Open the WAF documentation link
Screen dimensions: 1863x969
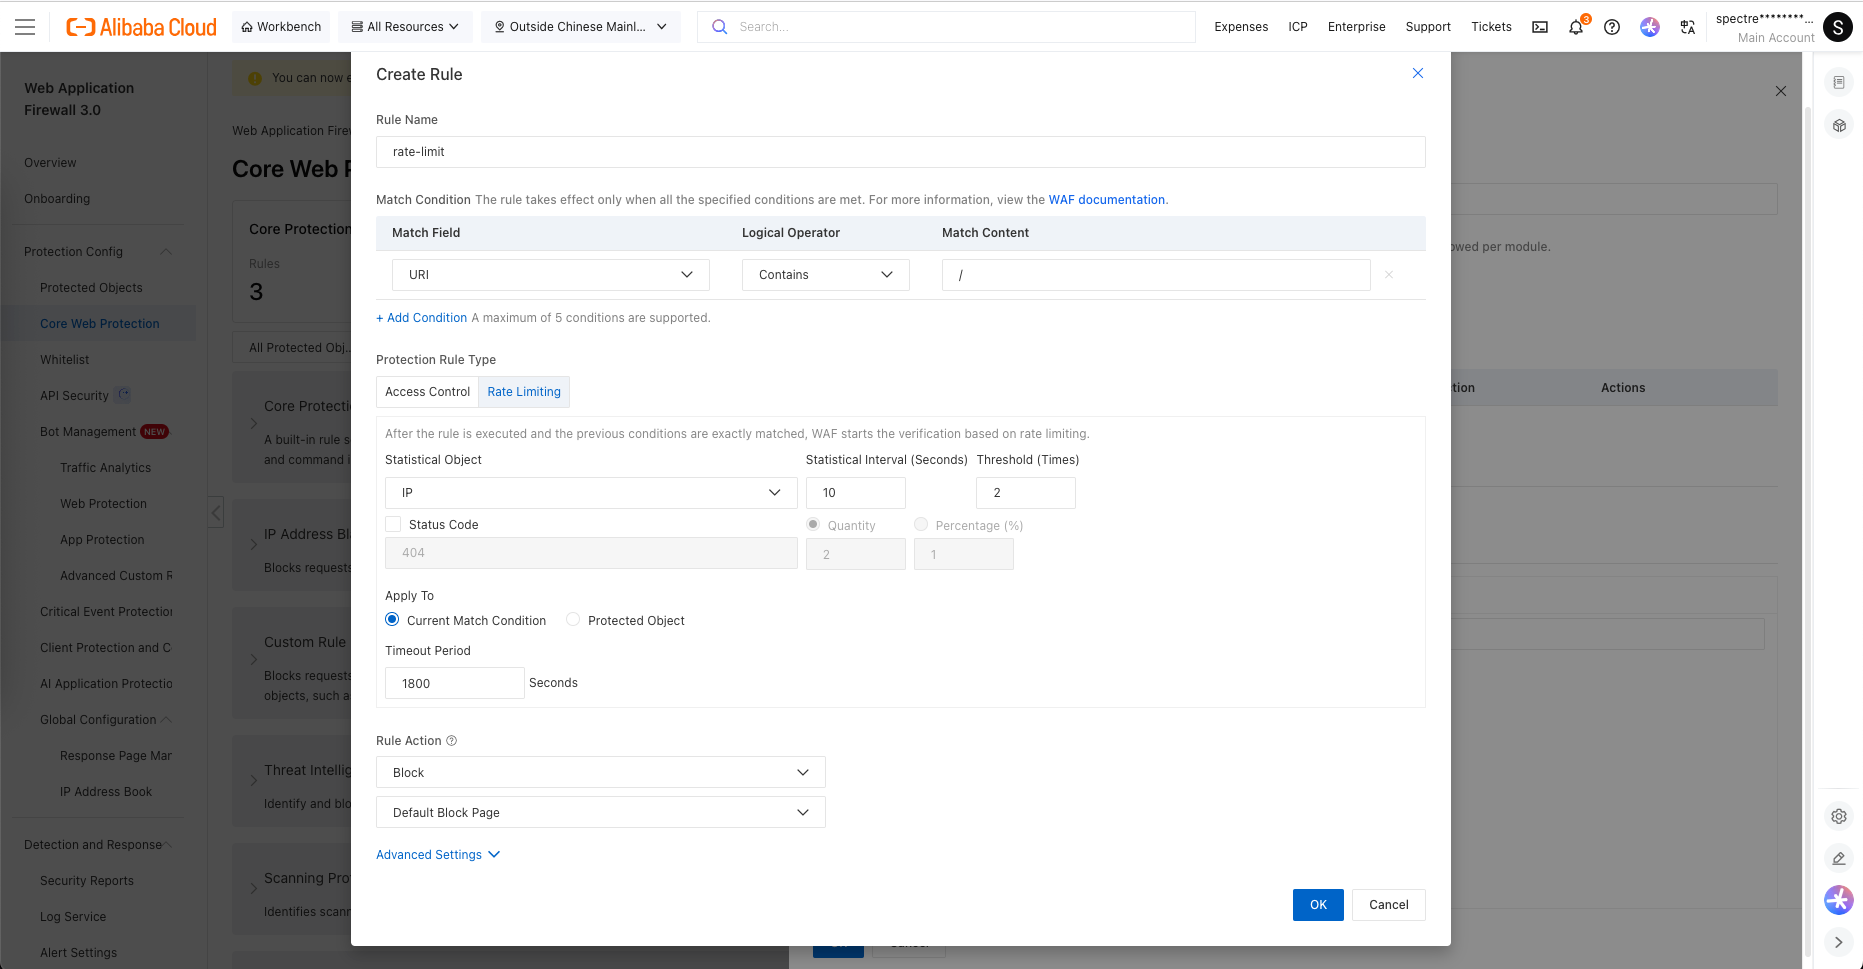click(x=1106, y=200)
